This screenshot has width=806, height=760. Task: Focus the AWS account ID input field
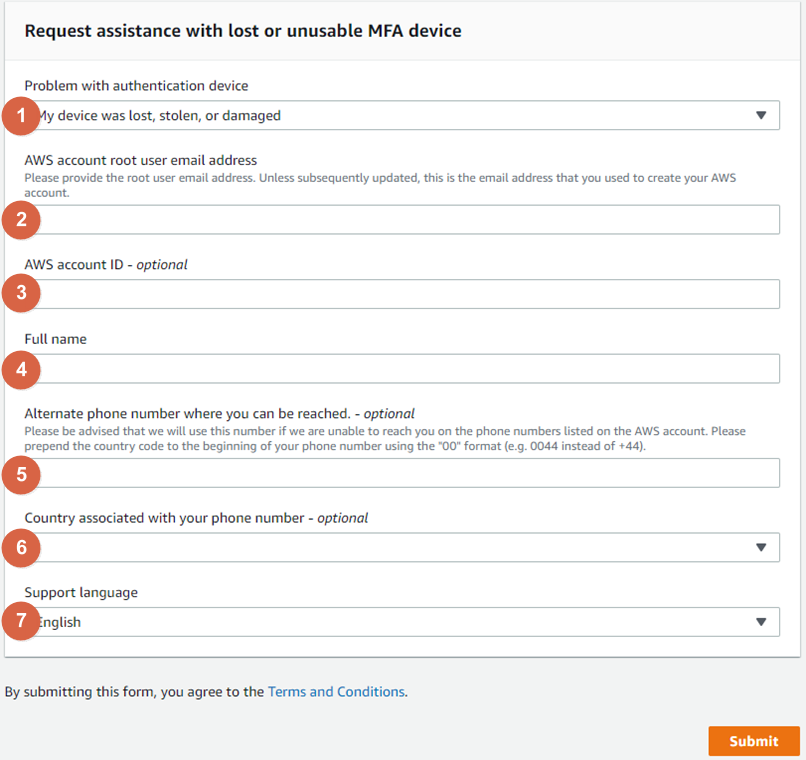tap(402, 294)
